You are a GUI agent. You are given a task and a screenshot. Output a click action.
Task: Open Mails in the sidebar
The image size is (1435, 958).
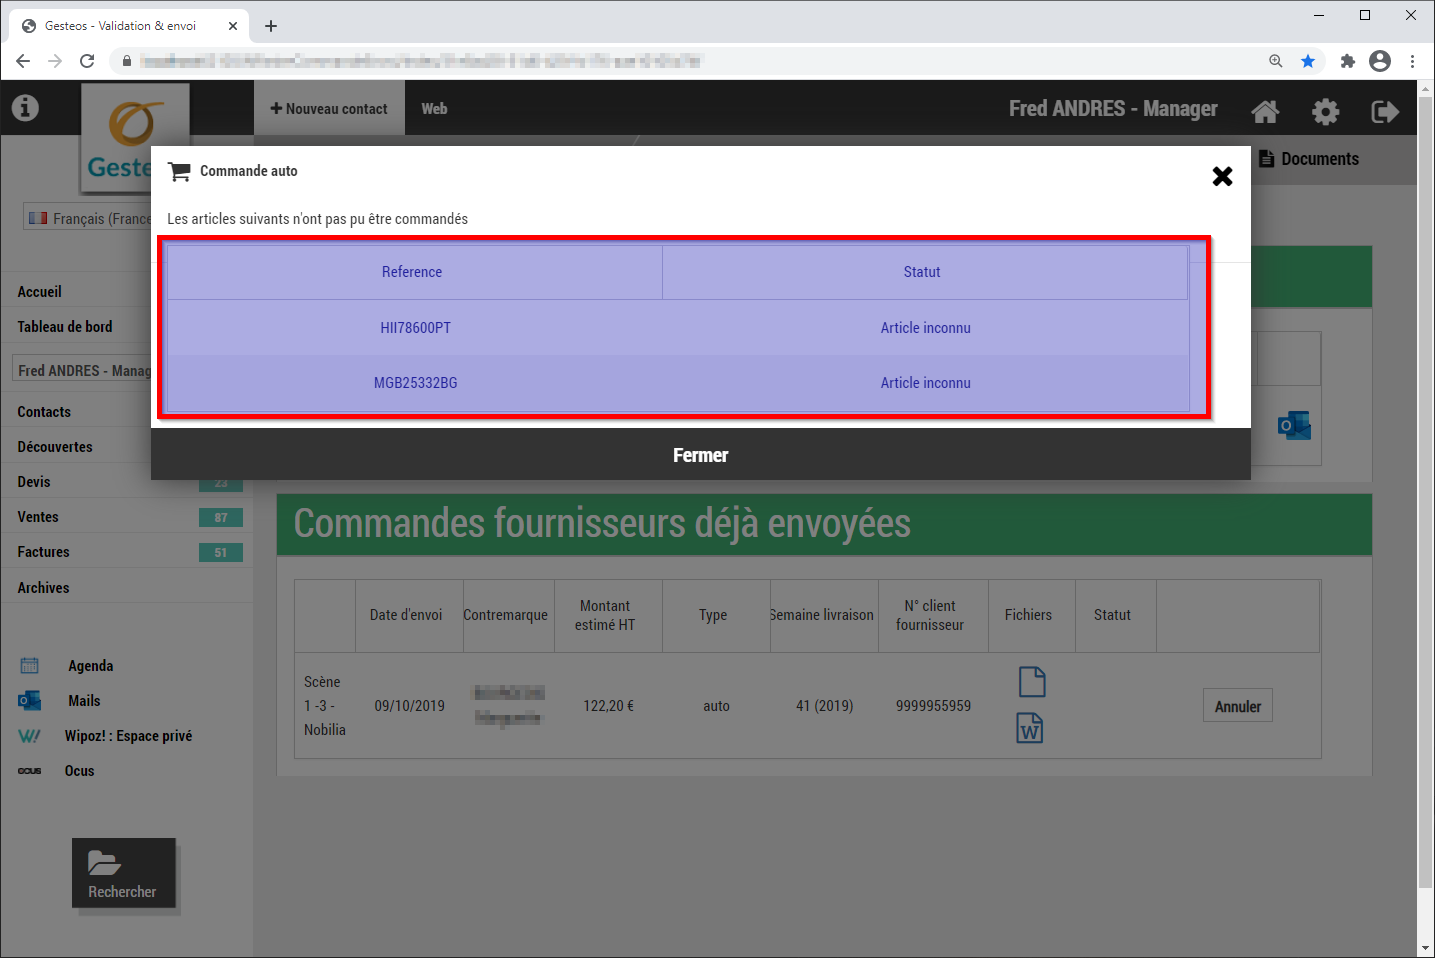[x=84, y=701]
